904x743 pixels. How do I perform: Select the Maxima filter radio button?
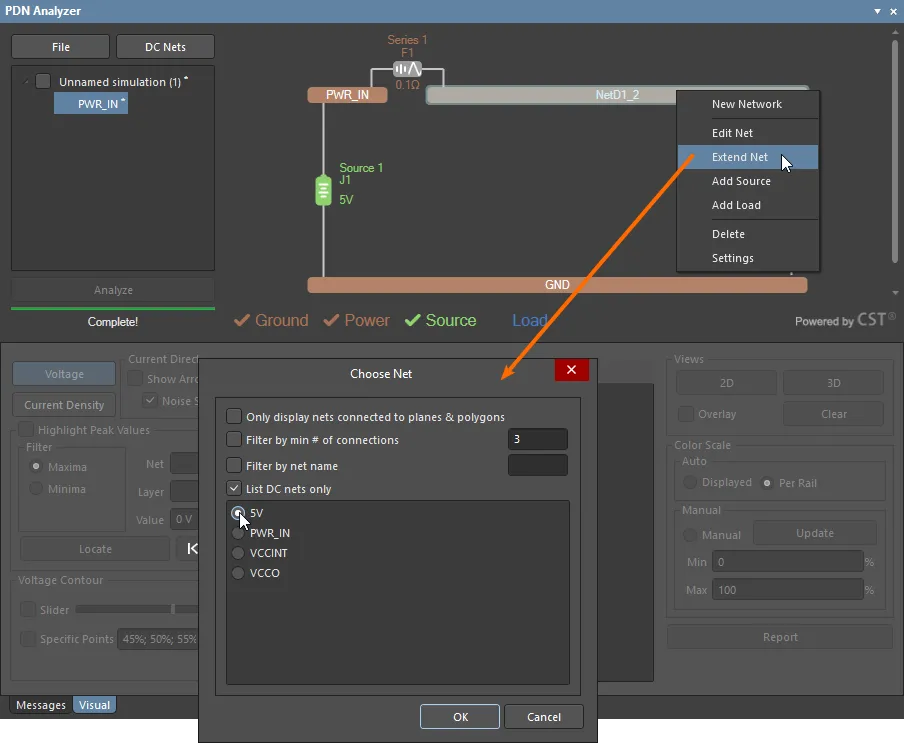point(36,466)
